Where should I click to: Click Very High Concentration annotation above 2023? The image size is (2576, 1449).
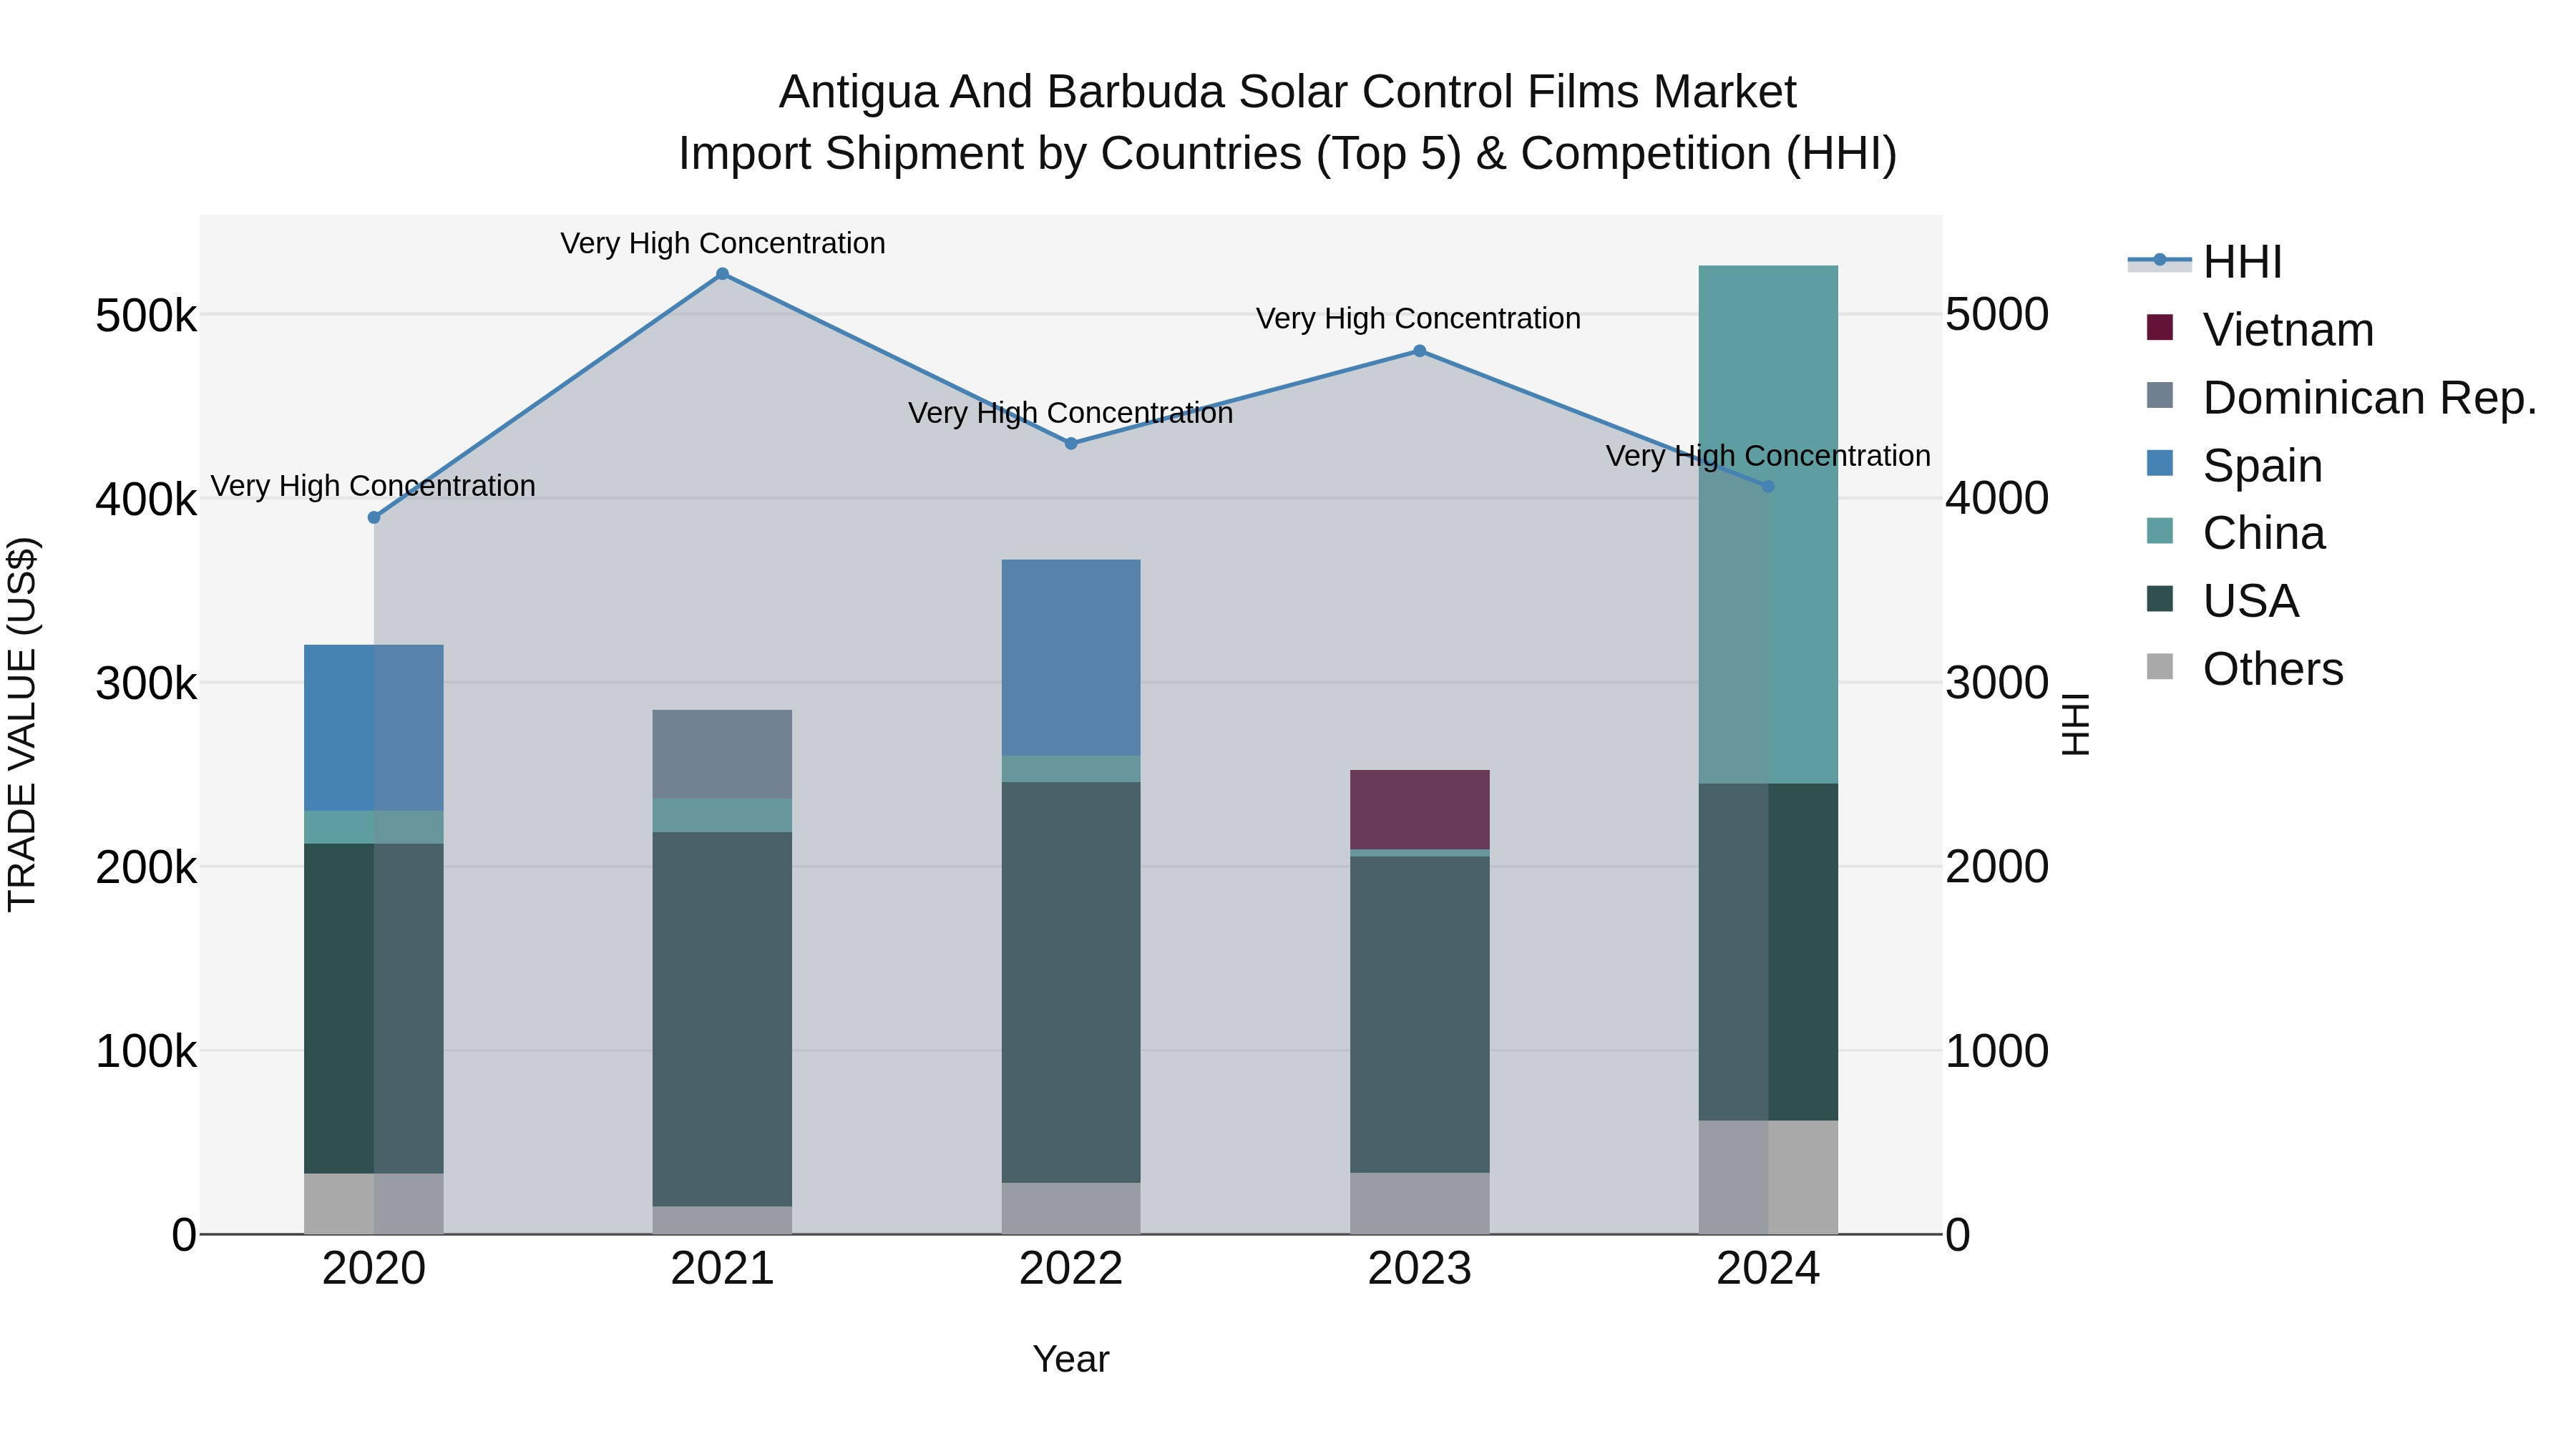1418,318
